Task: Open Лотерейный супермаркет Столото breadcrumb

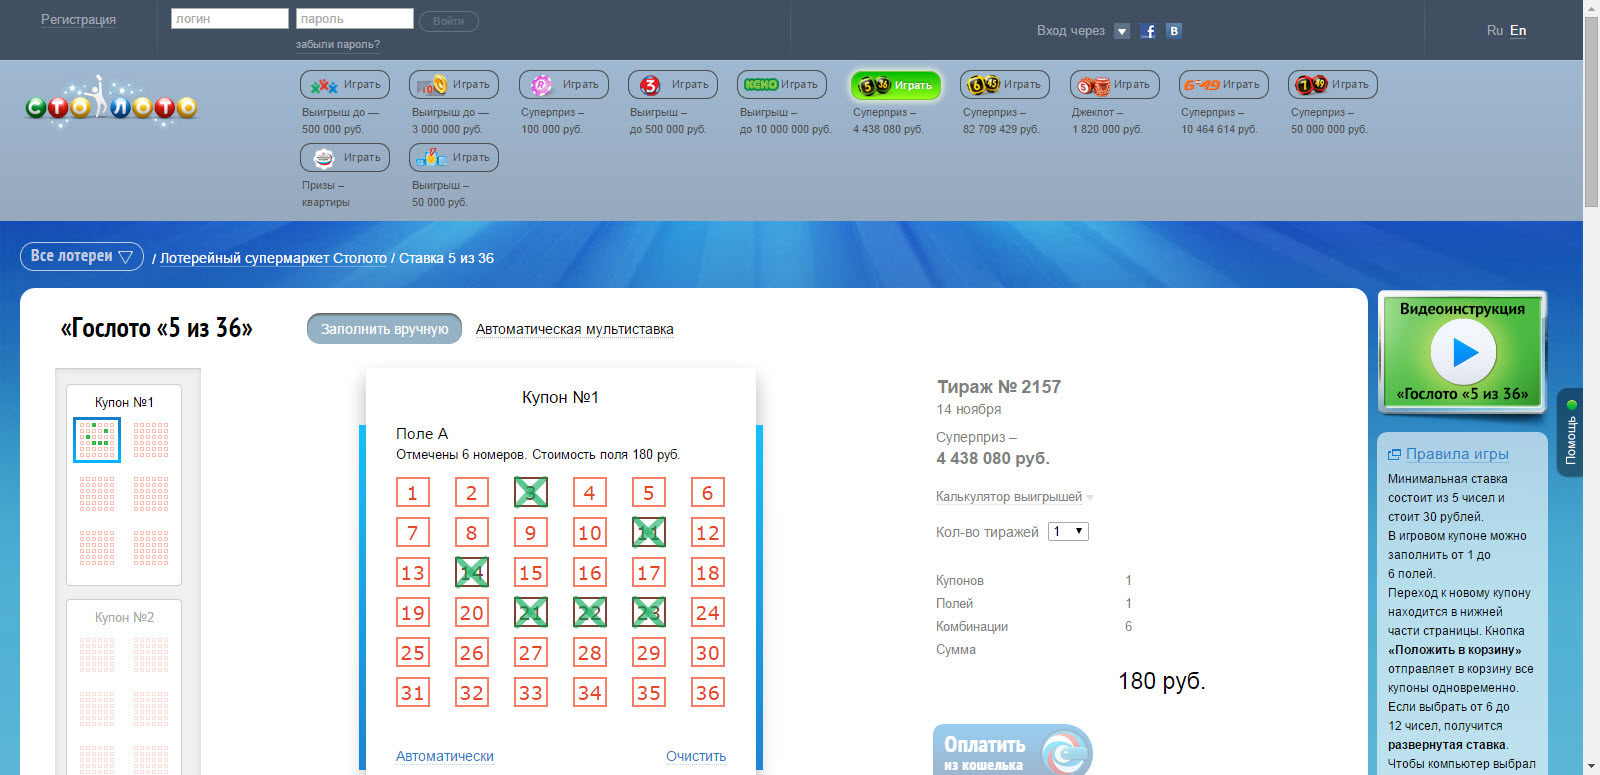Action: [273, 258]
